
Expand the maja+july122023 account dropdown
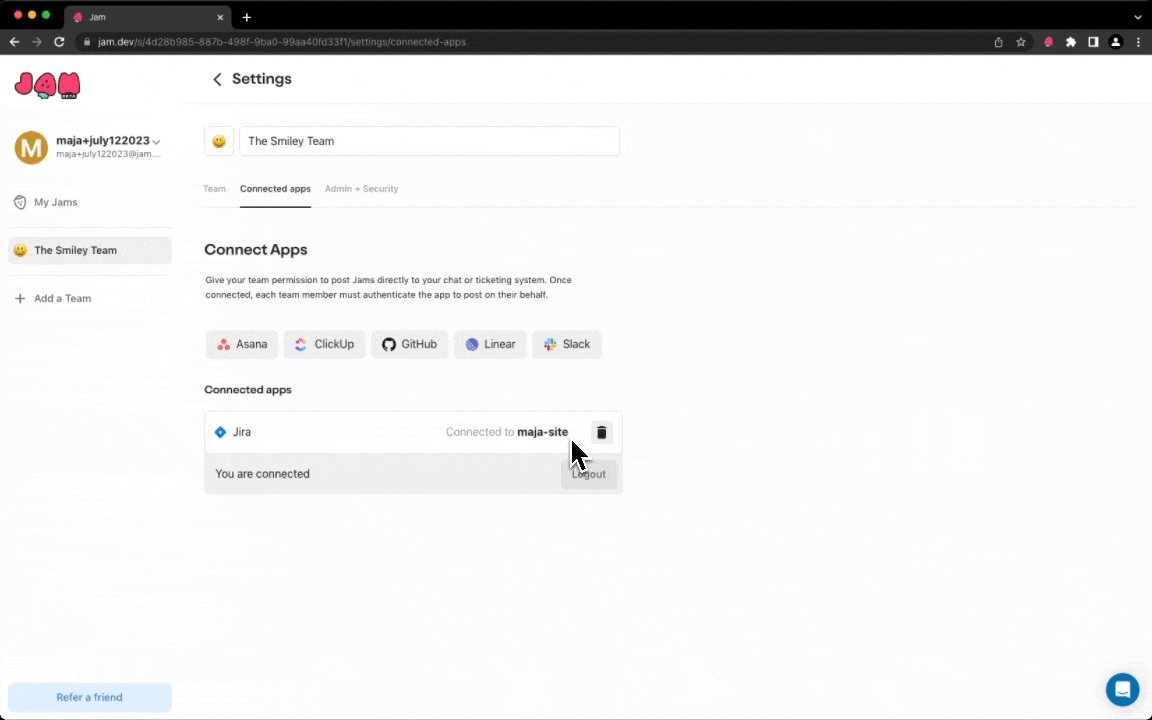(156, 142)
